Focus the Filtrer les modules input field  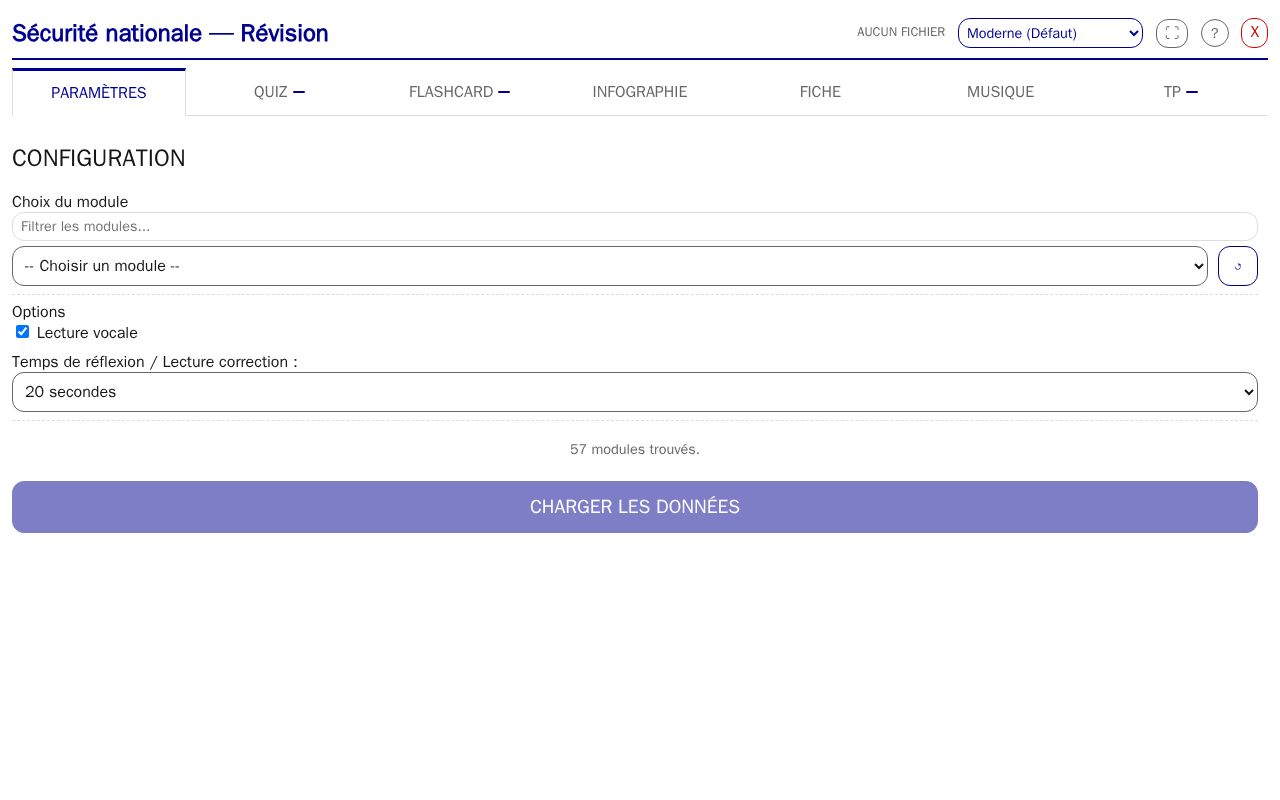(x=635, y=226)
